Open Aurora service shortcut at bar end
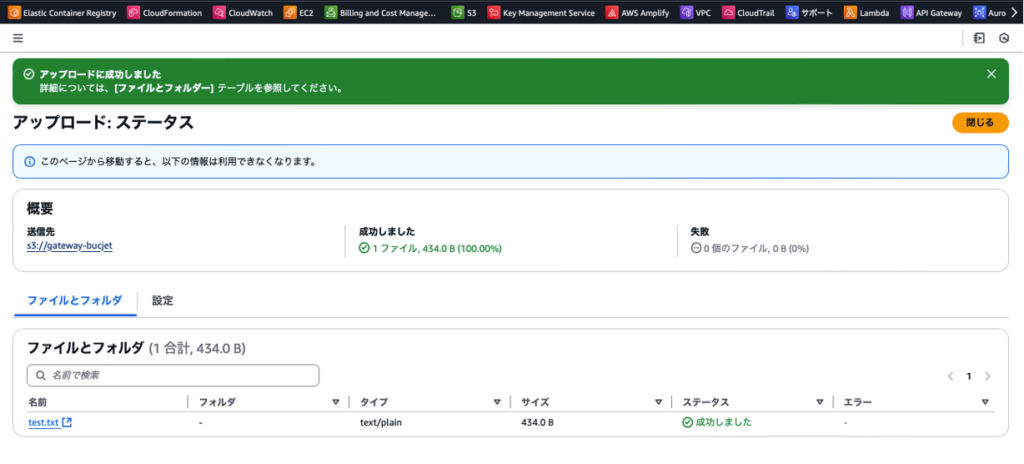This screenshot has height=464, width=1024. pyautogui.click(x=989, y=12)
